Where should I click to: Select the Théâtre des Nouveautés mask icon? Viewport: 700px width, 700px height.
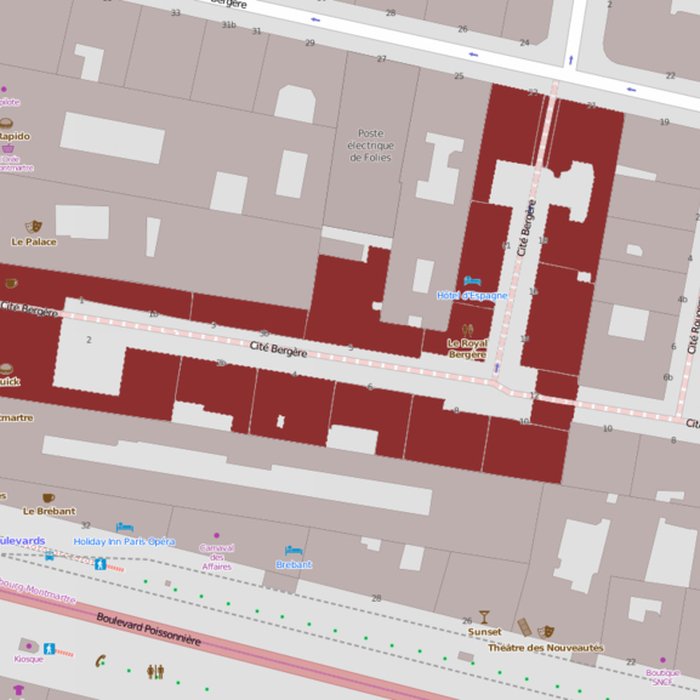pyautogui.click(x=546, y=632)
